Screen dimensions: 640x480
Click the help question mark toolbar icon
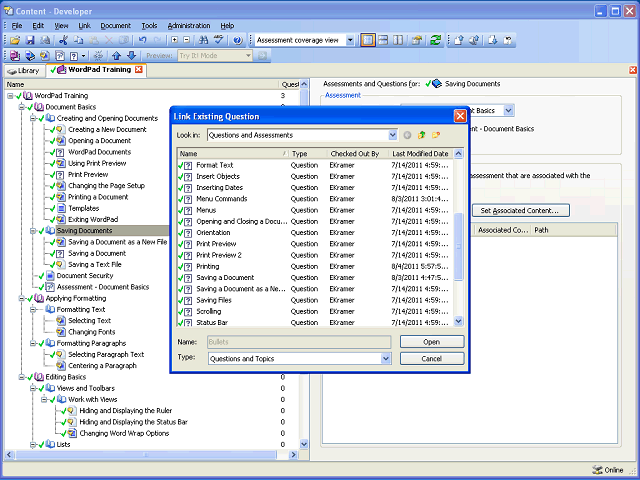click(x=237, y=40)
